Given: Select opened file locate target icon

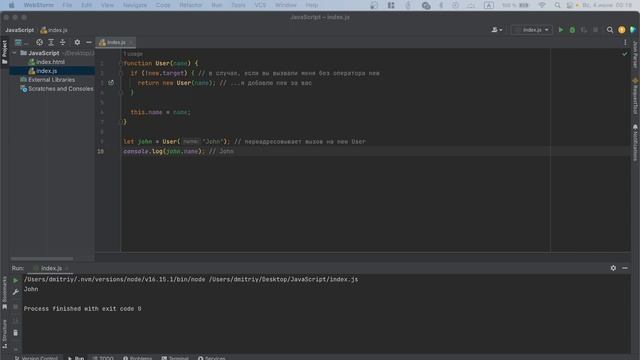Looking at the screenshot, I should 39,42.
